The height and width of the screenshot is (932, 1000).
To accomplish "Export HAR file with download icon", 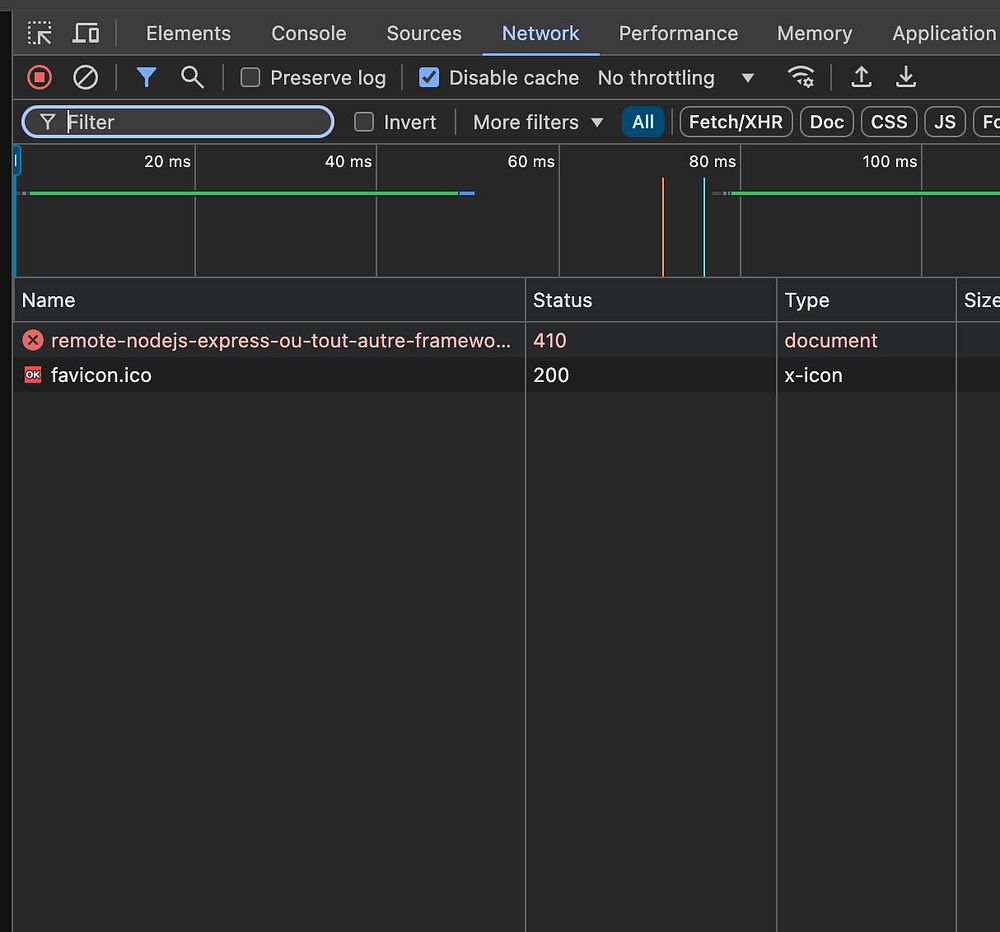I will point(906,77).
